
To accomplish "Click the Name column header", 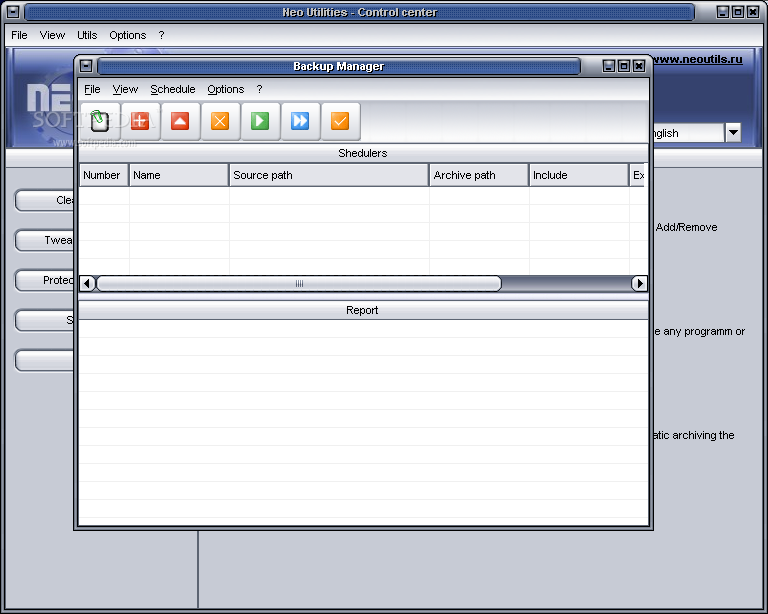I will pyautogui.click(x=179, y=175).
